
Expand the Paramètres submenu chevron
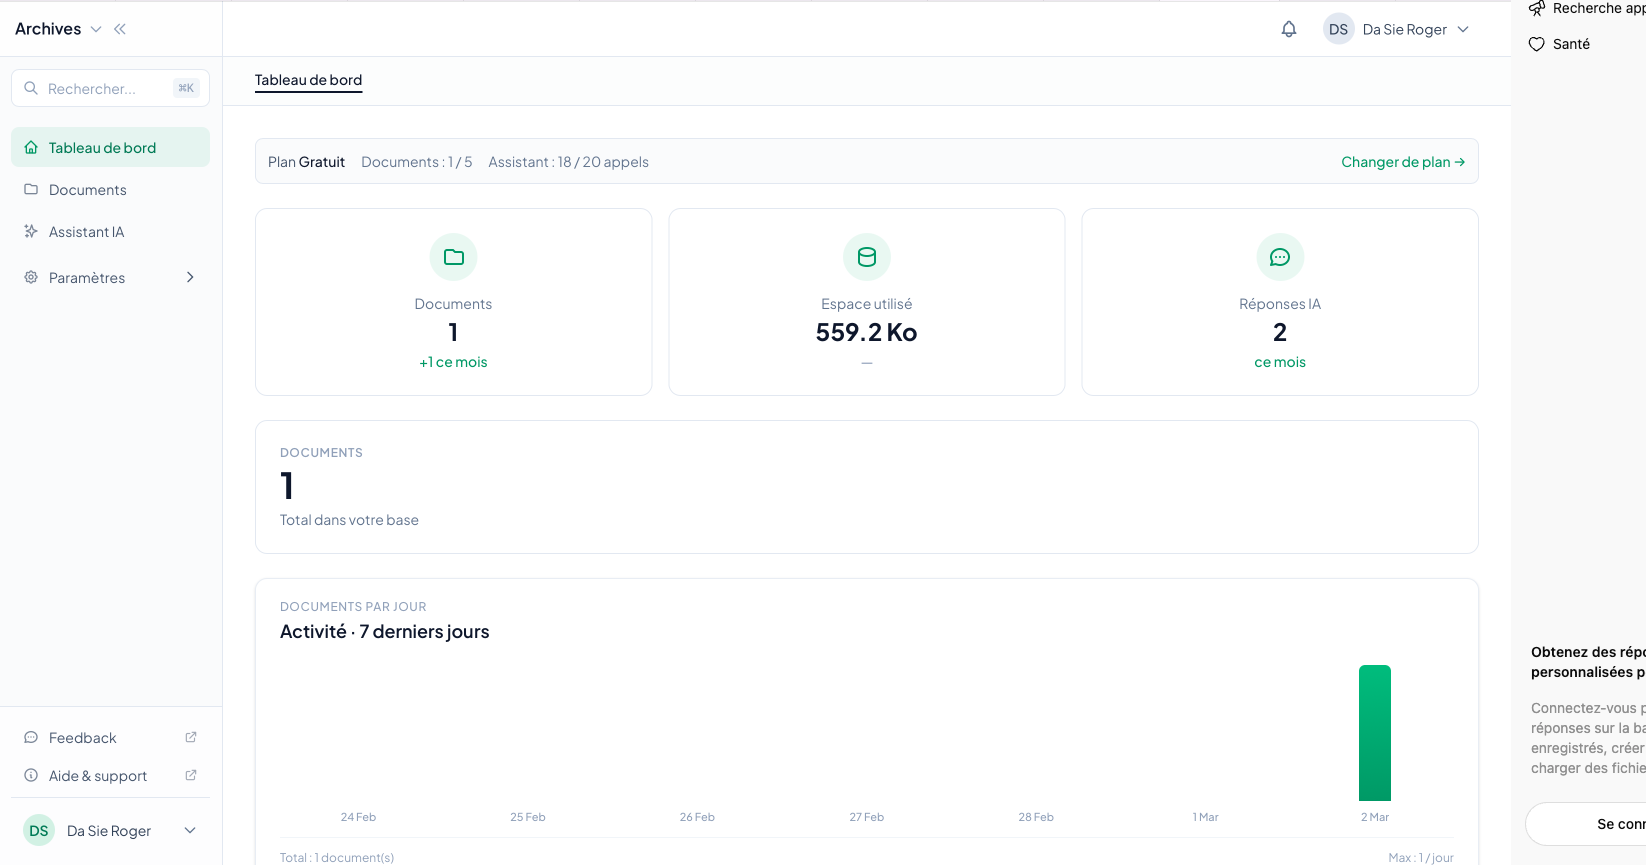point(190,277)
